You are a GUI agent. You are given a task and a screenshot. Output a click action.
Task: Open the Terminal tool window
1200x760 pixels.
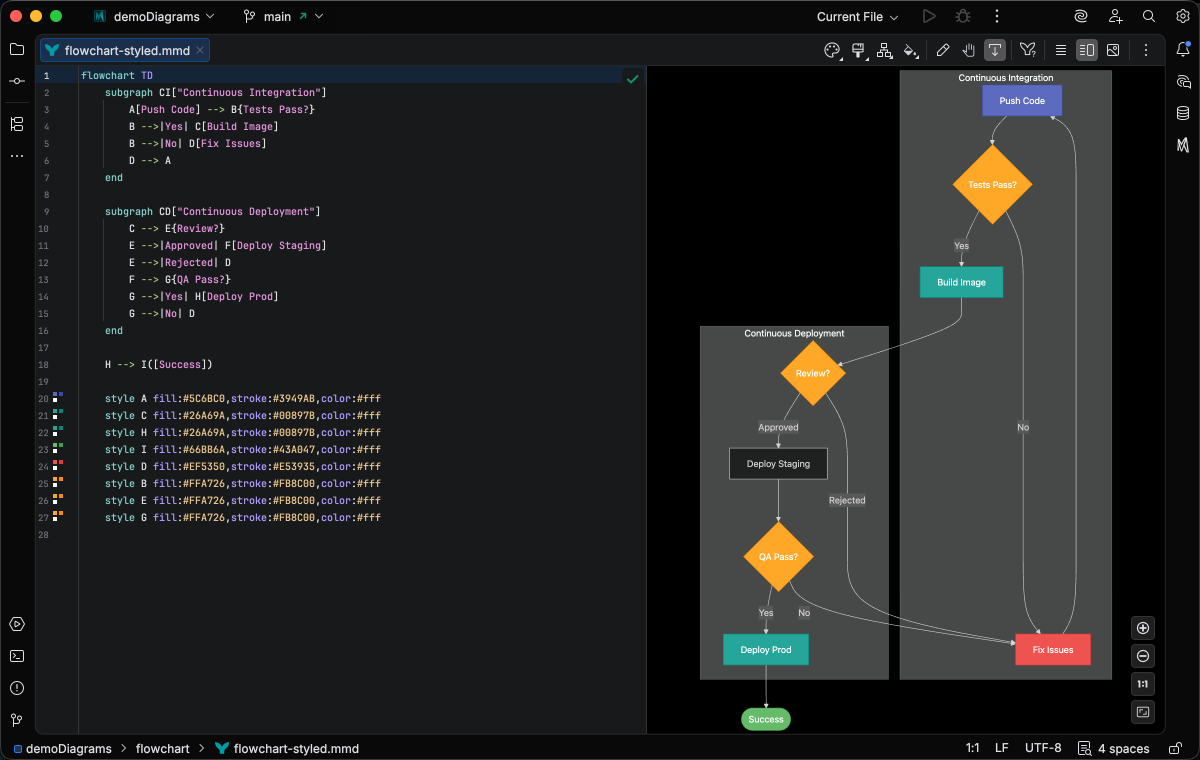[17, 656]
